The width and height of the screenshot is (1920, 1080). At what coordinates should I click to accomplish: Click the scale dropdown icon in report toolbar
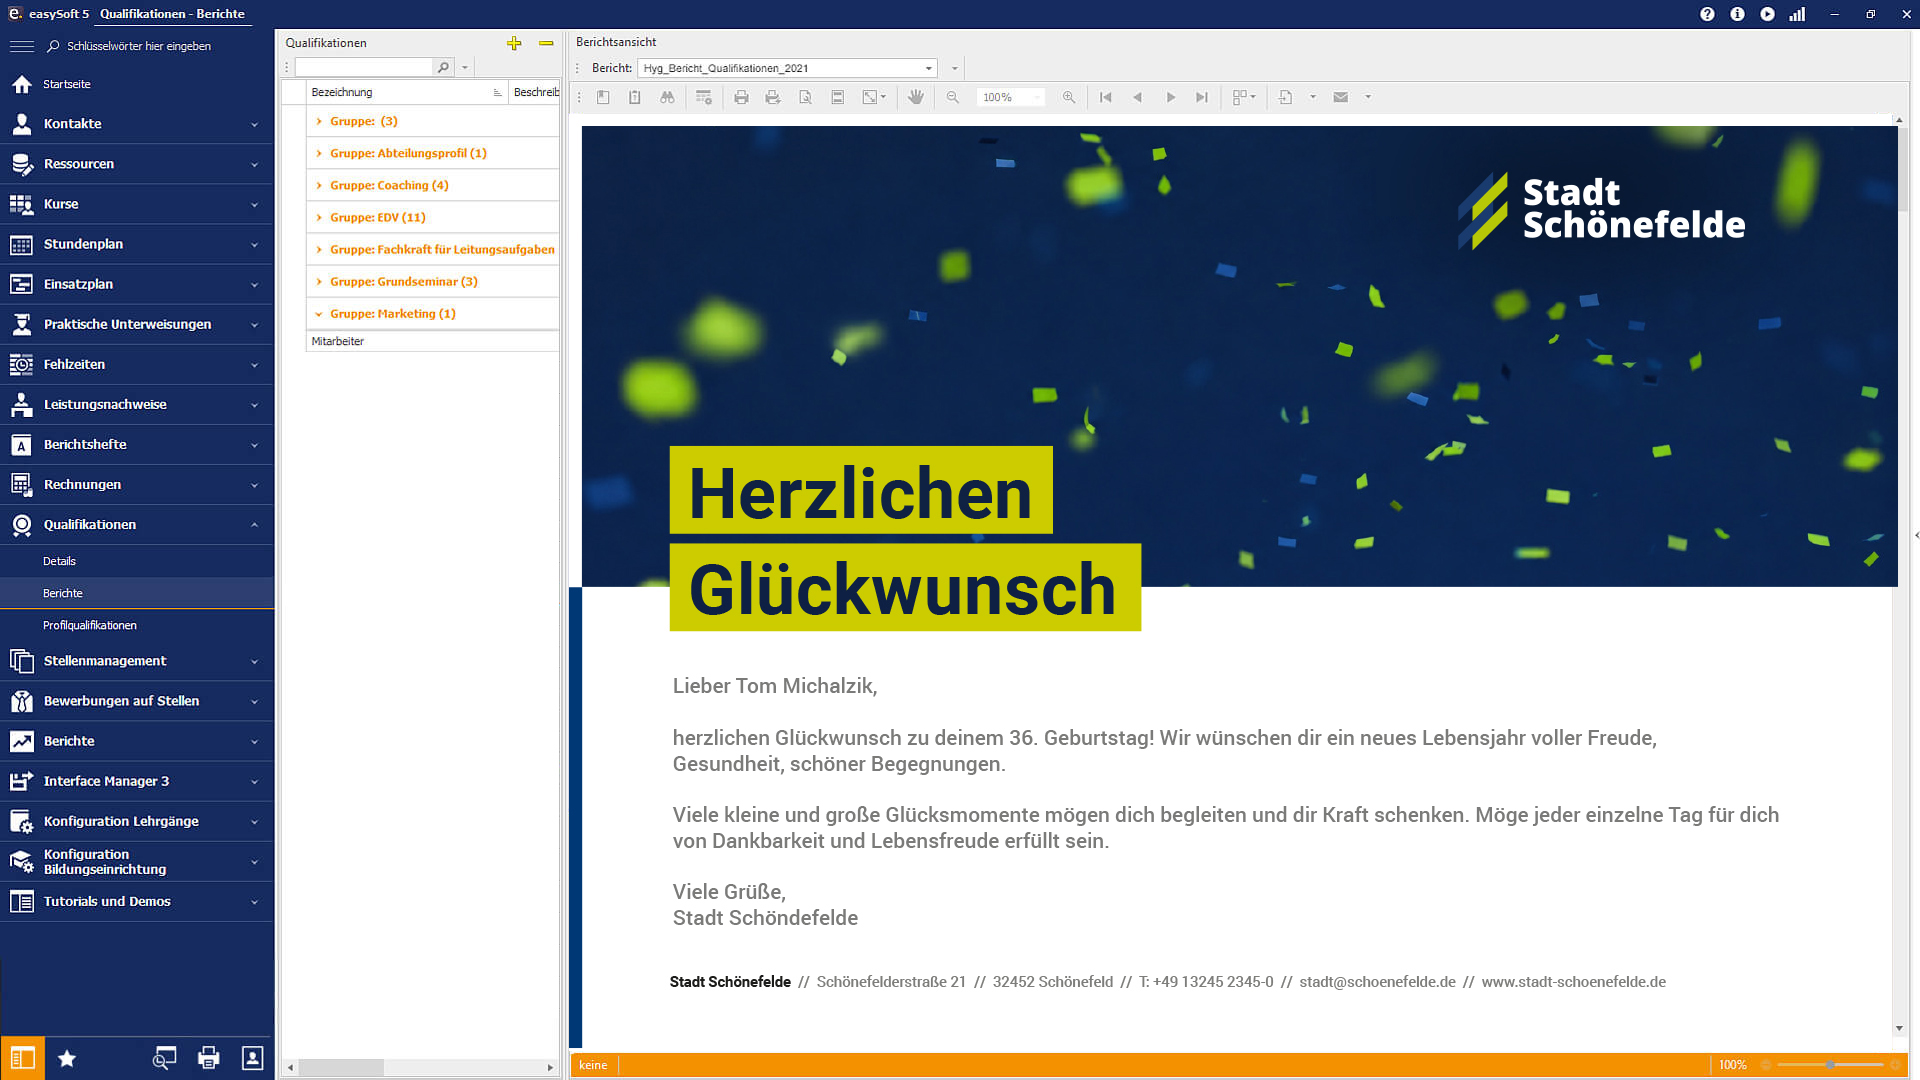click(x=875, y=97)
